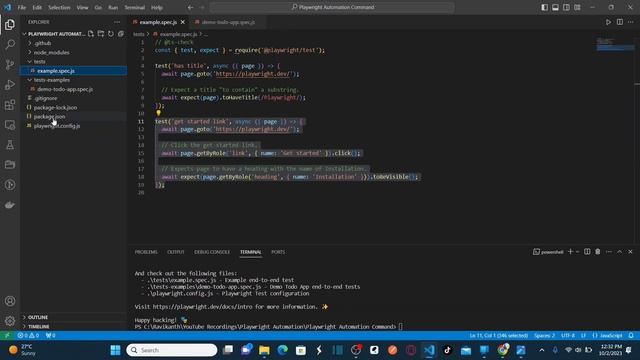This screenshot has width=640, height=360.
Task: Open the Accounts icon in activity bar
Action: click(10, 301)
